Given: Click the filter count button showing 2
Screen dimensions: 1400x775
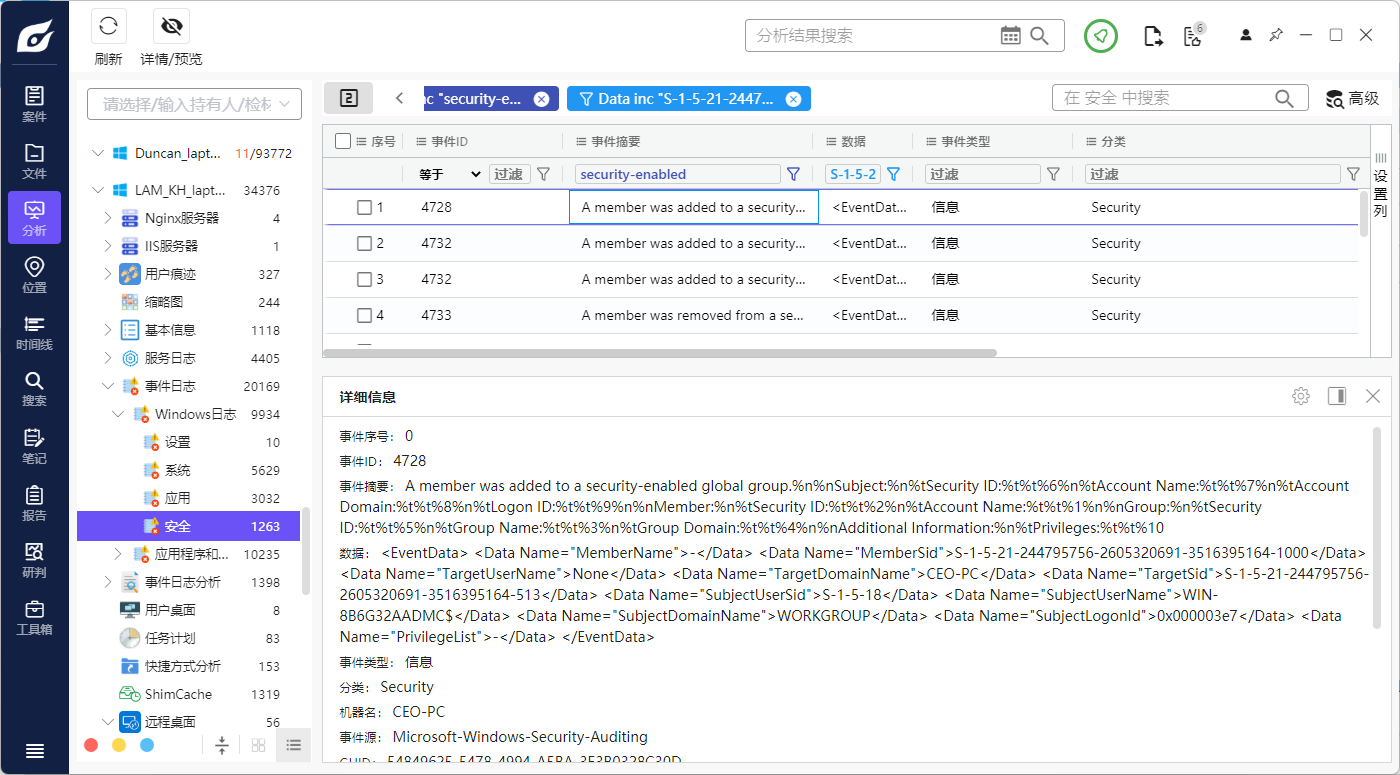Looking at the screenshot, I should (x=348, y=98).
